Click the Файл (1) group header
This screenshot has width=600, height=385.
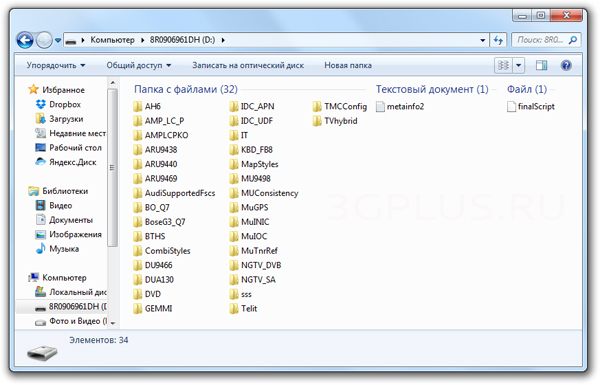[x=527, y=89]
